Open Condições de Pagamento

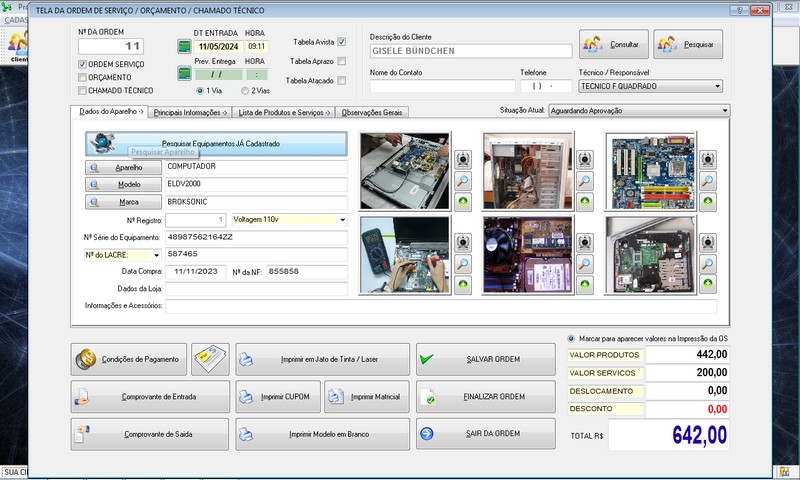(x=129, y=359)
